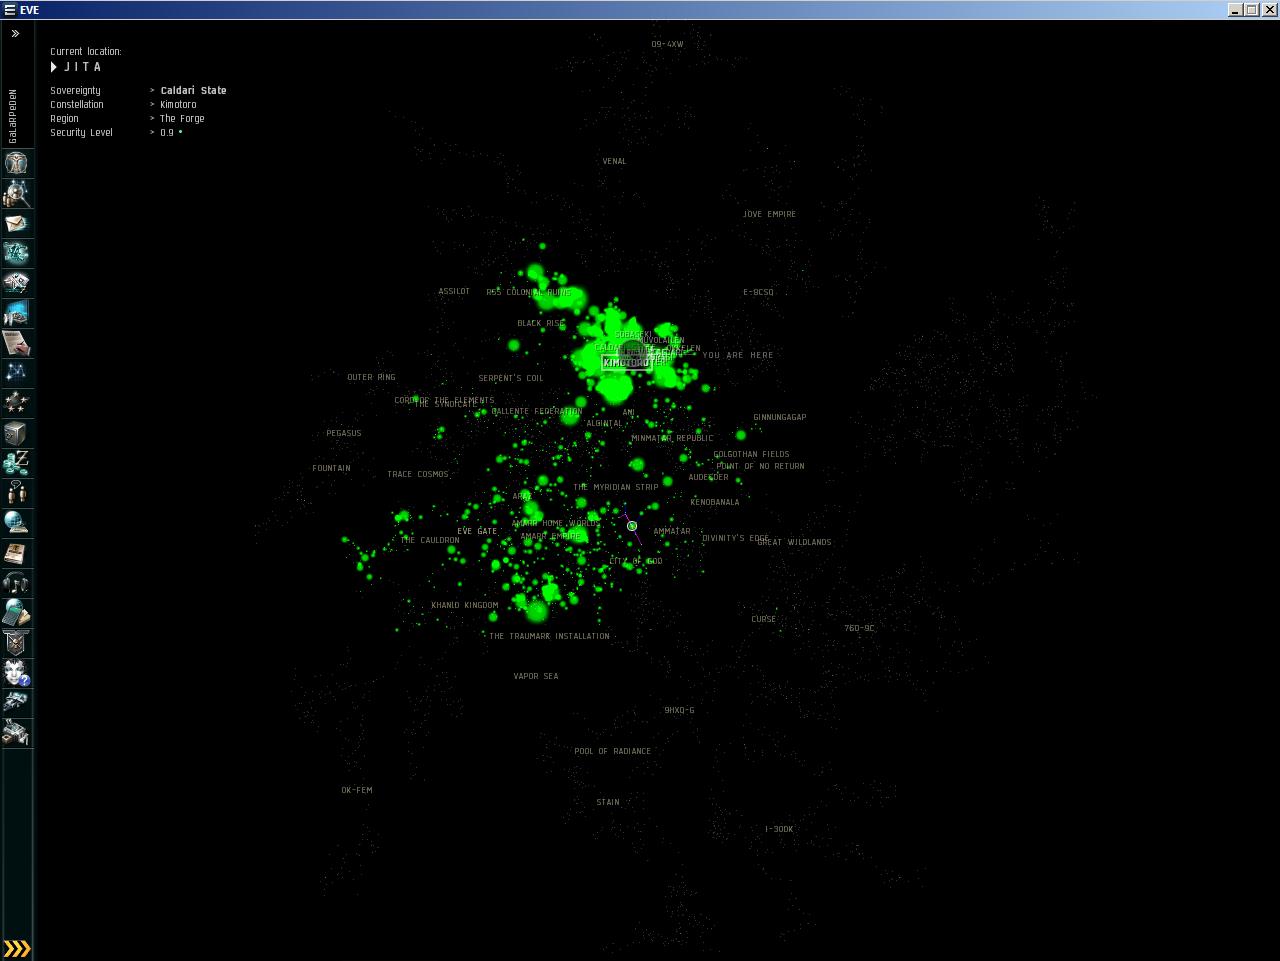Image resolution: width=1280 pixels, height=961 pixels.
Task: Open the blue chart market icon
Action: coord(16,313)
